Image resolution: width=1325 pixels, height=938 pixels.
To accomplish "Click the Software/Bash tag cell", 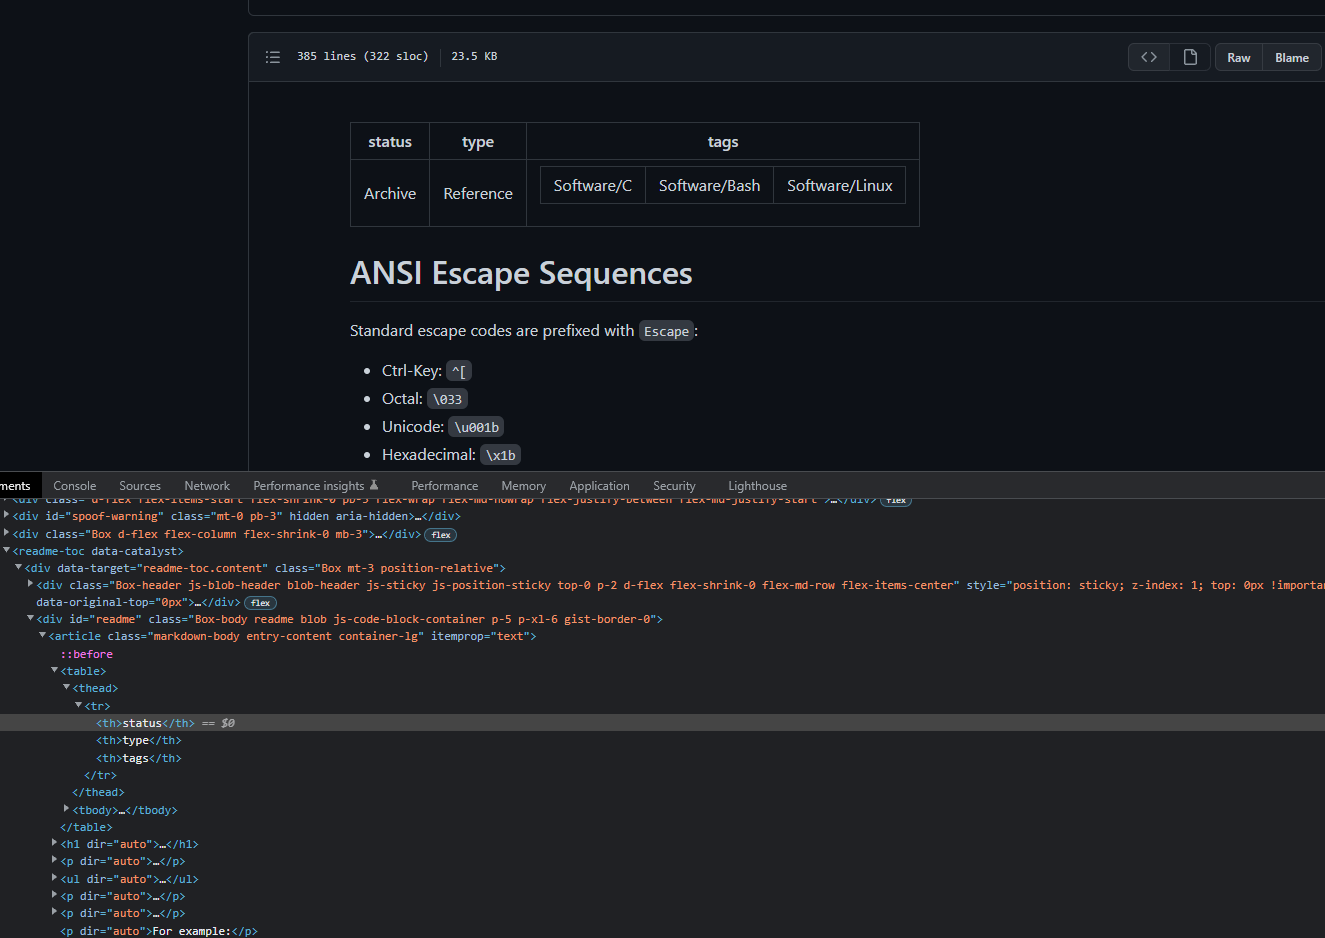I will tap(709, 185).
